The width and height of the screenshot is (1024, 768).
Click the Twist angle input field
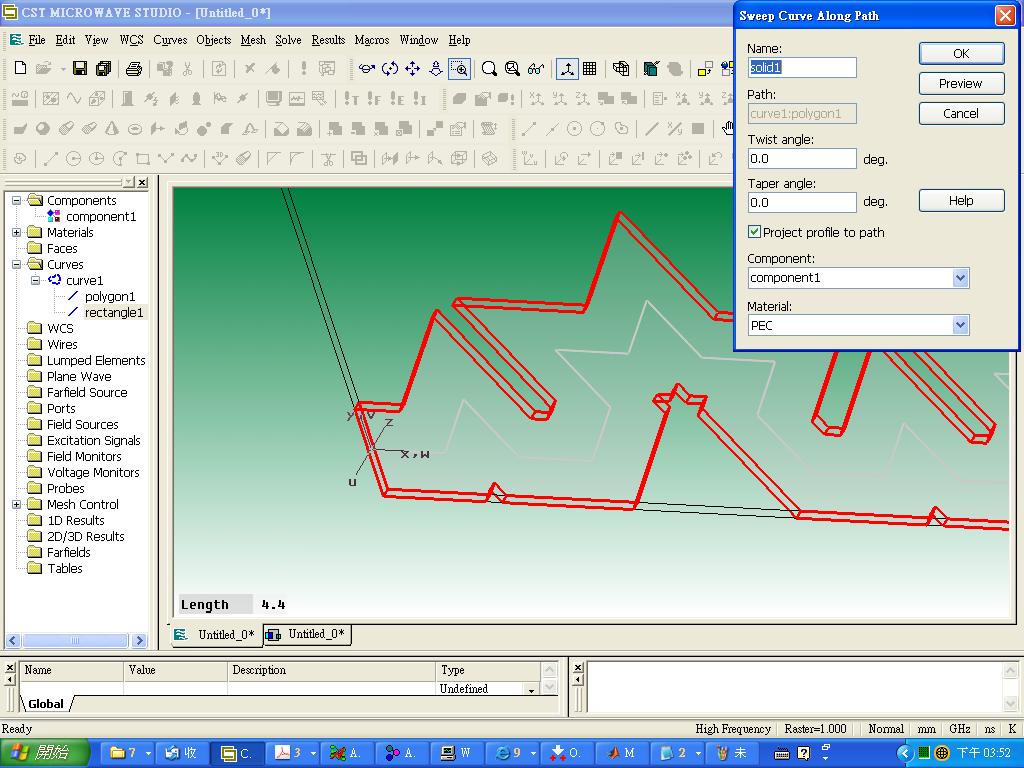pyautogui.click(x=802, y=159)
